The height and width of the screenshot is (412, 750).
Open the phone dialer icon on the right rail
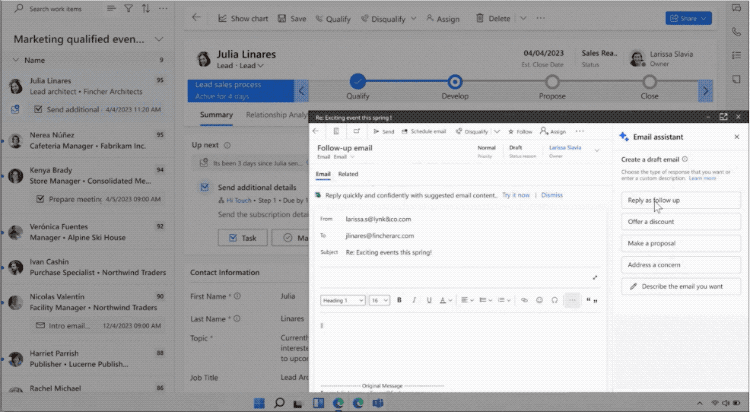(x=736, y=32)
